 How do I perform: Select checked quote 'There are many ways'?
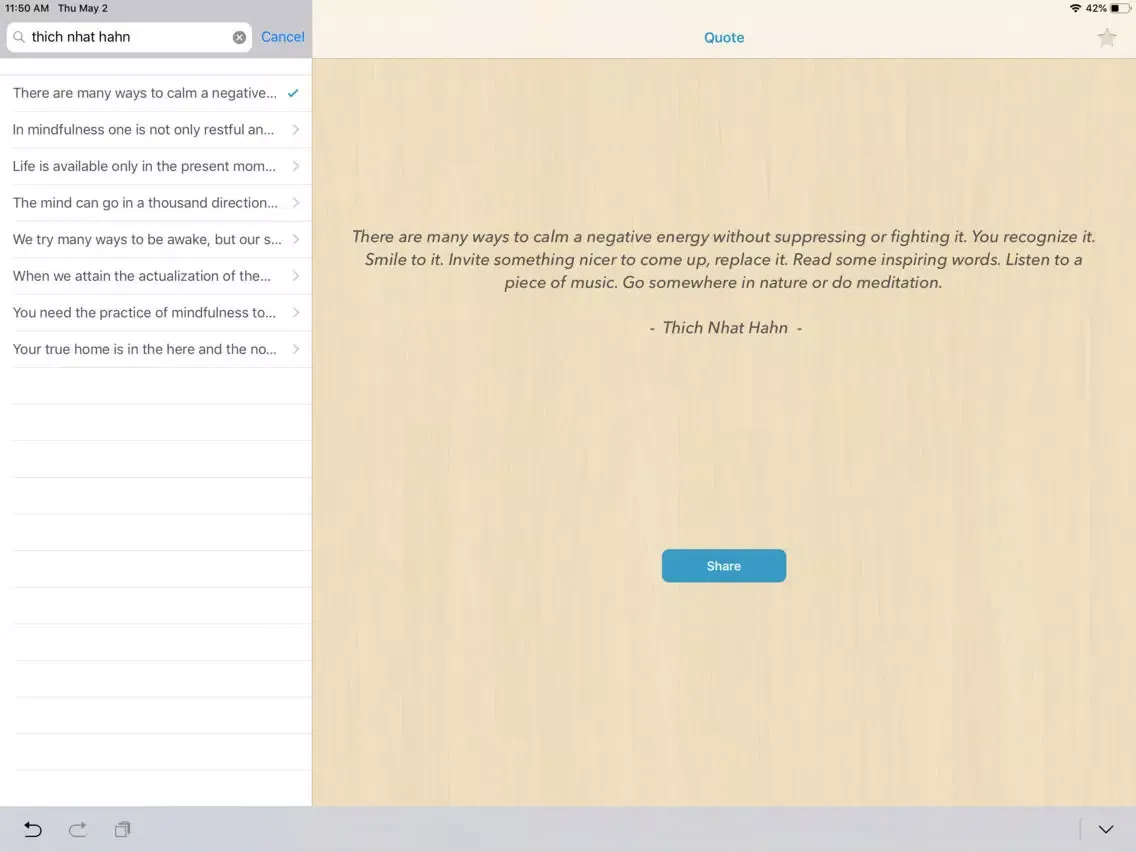(145, 93)
